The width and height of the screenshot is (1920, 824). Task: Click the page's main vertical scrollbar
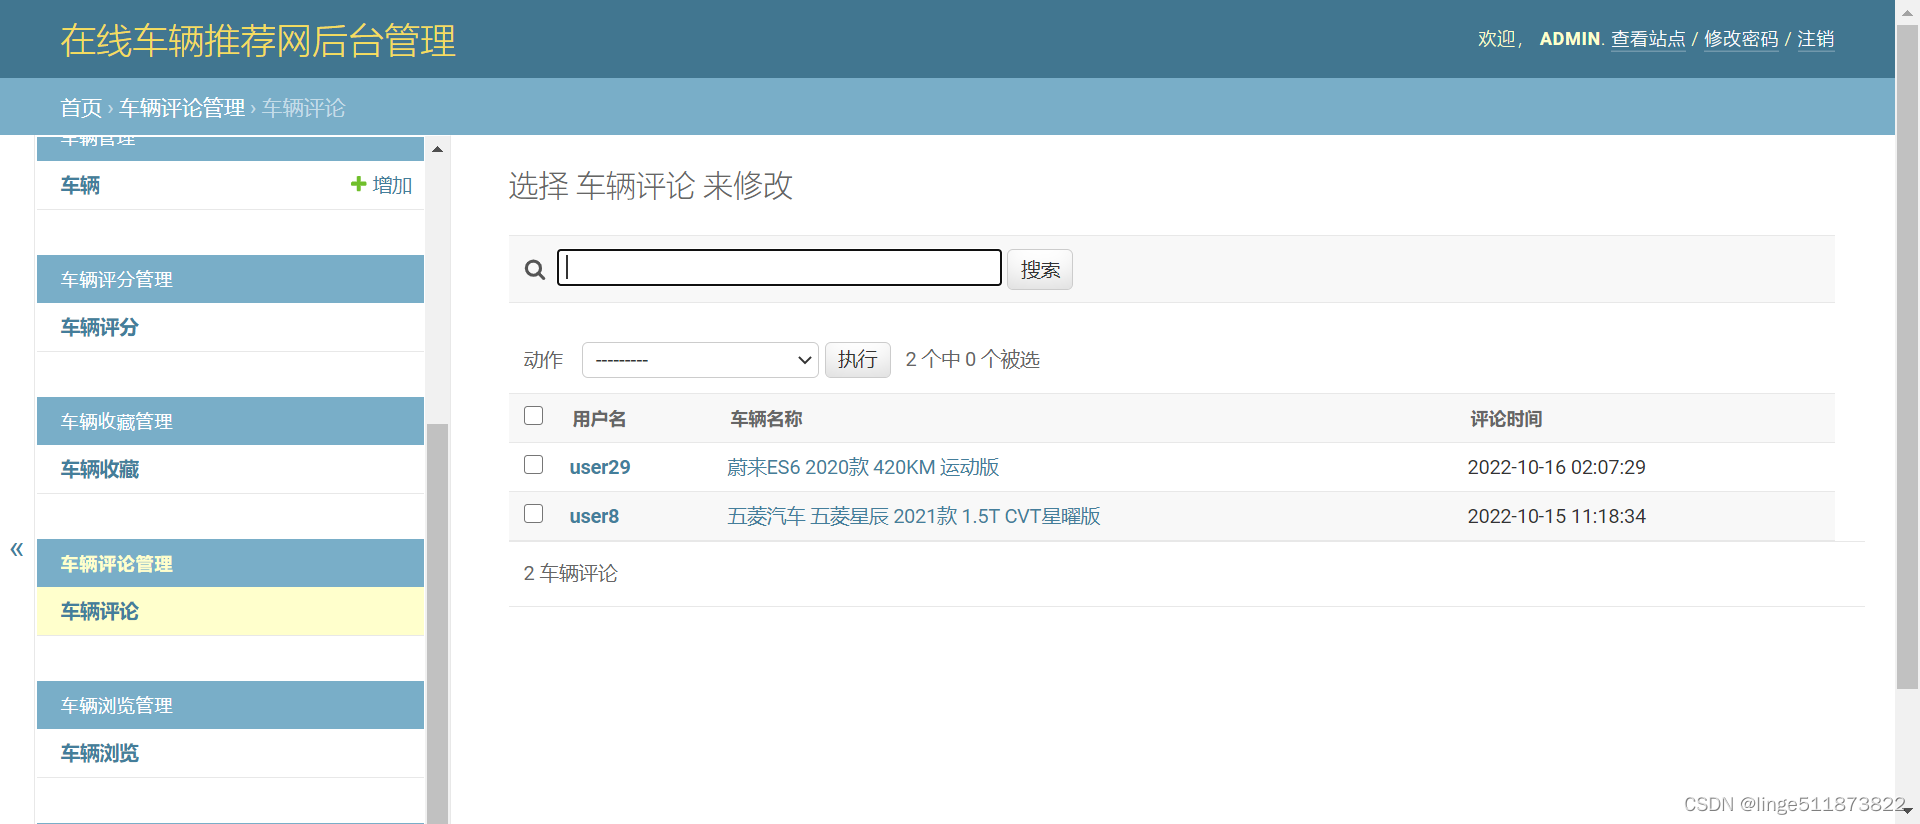coord(1907,357)
